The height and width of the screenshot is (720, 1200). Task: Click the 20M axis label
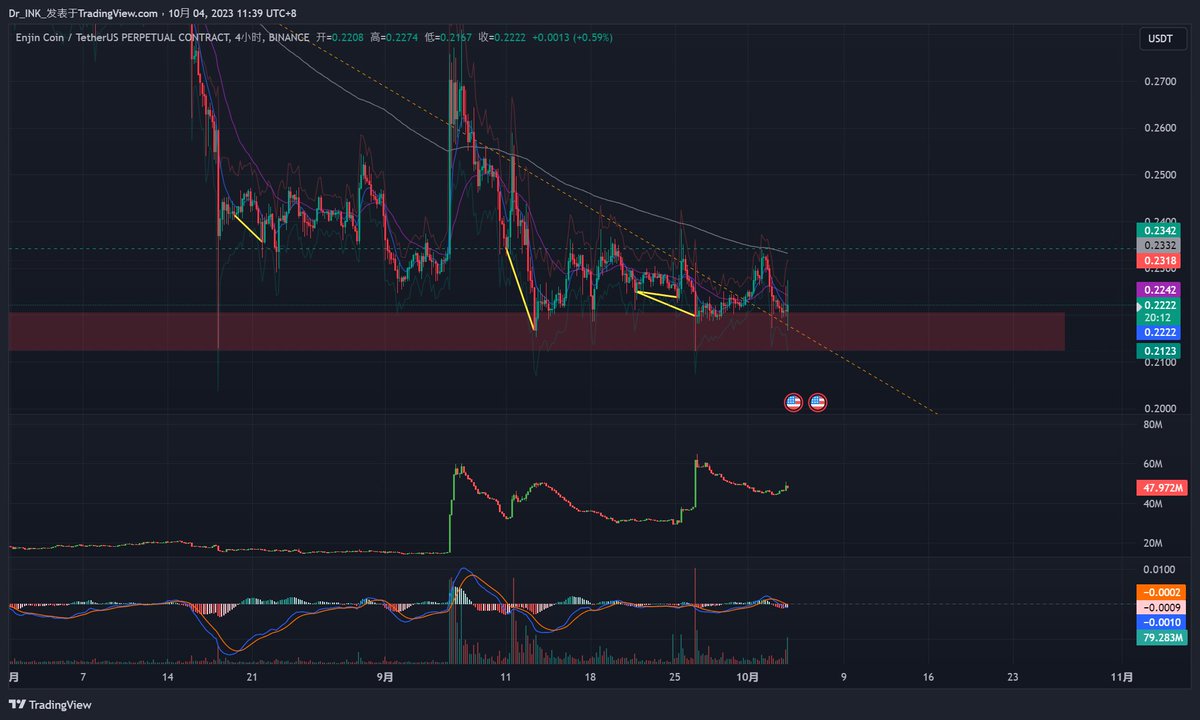(1153, 544)
